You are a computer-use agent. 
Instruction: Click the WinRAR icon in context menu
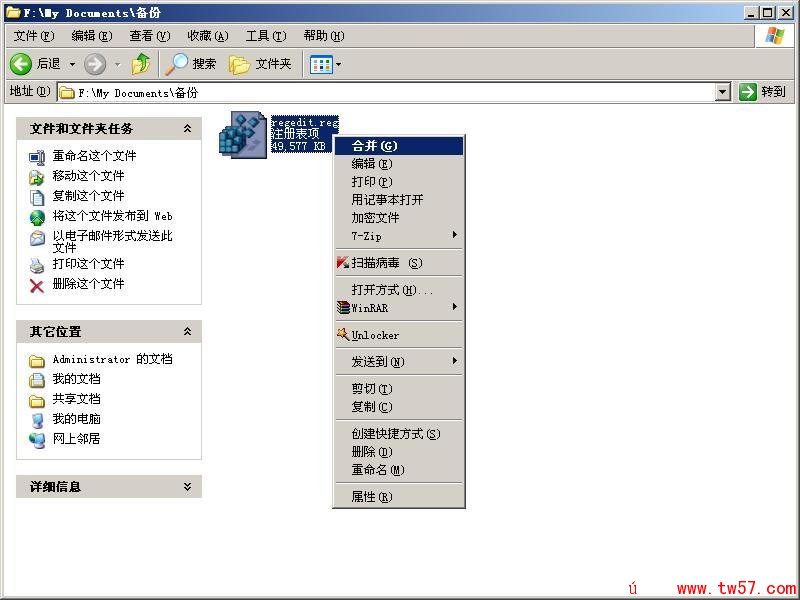click(343, 309)
